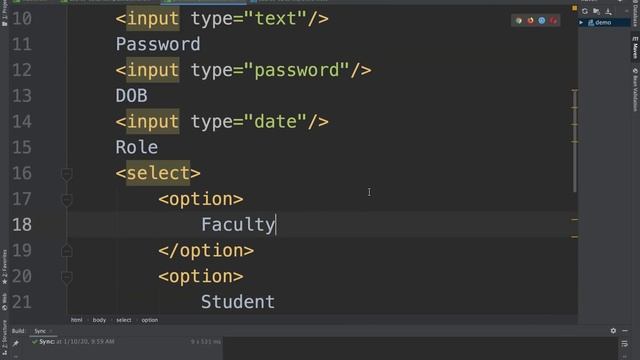Click the option tag on line 20
The height and width of the screenshot is (360, 640).
coord(201,276)
